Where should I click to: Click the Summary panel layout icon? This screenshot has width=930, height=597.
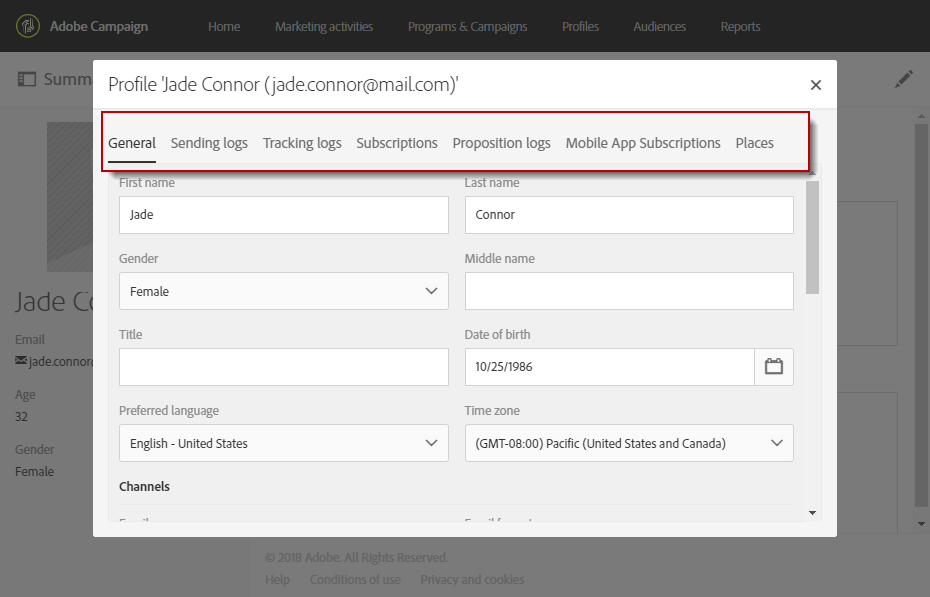[27, 79]
